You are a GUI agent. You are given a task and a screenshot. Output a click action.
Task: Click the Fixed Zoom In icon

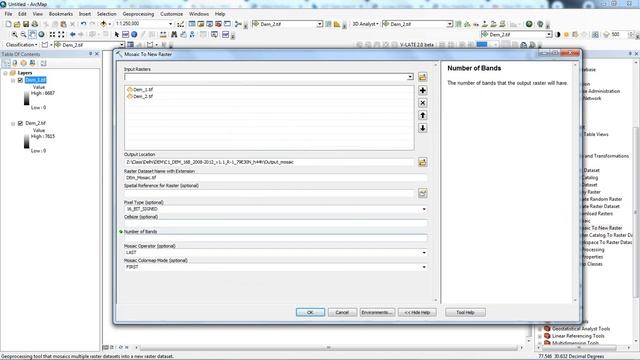52,35
